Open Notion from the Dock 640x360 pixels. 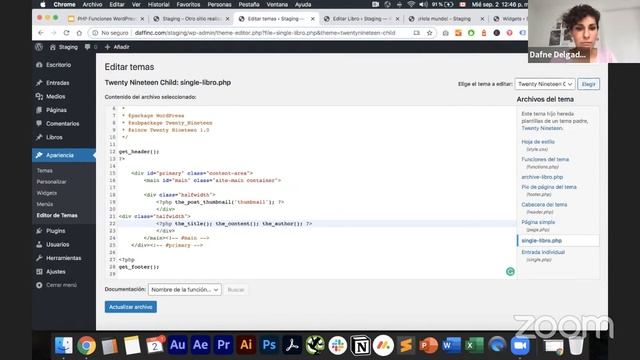click(360, 345)
